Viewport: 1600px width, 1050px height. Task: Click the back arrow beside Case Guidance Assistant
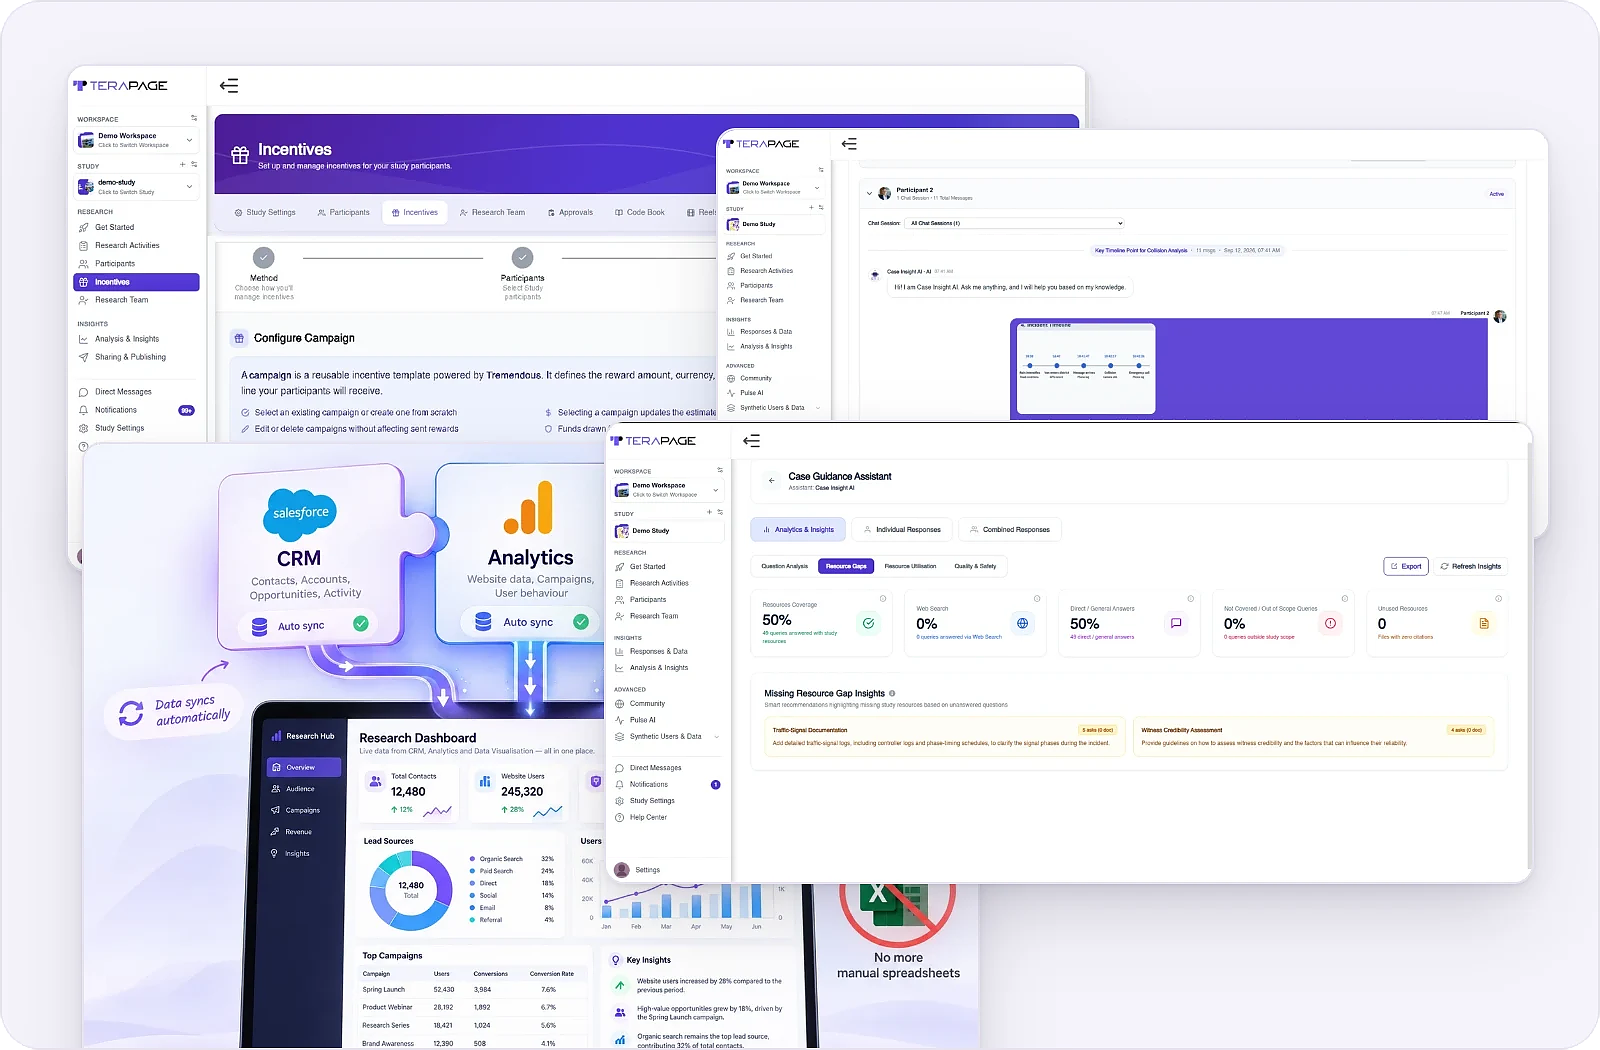[x=771, y=481]
